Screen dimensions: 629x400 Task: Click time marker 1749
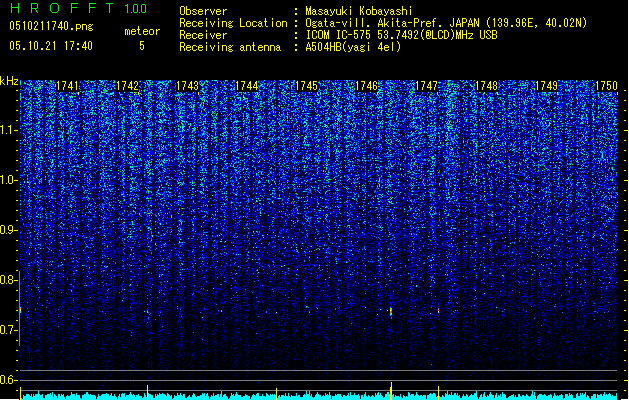(x=546, y=86)
